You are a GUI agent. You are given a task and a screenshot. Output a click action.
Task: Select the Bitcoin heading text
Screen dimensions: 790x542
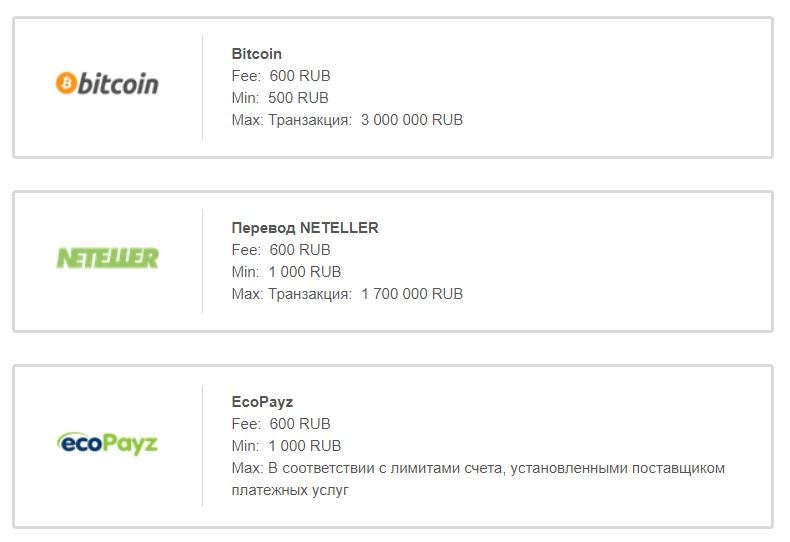point(257,54)
